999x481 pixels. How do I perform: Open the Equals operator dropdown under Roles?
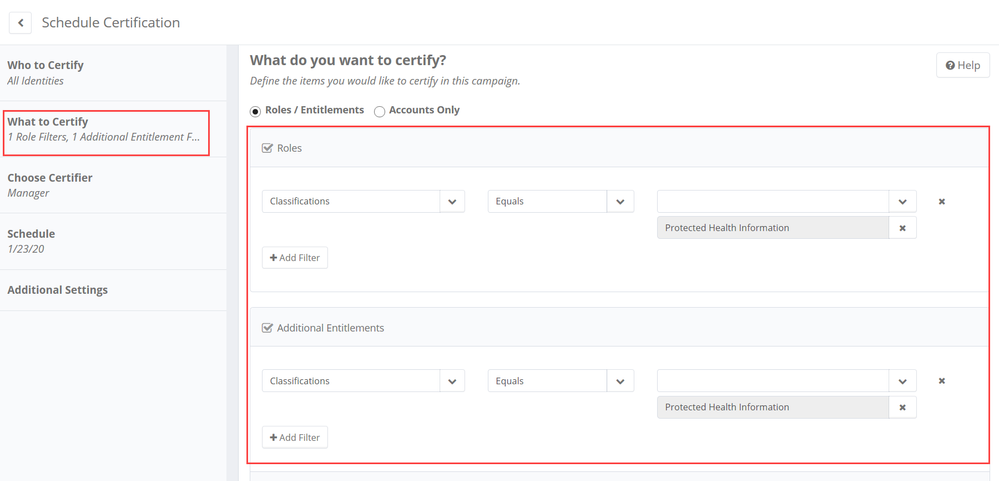(x=620, y=202)
